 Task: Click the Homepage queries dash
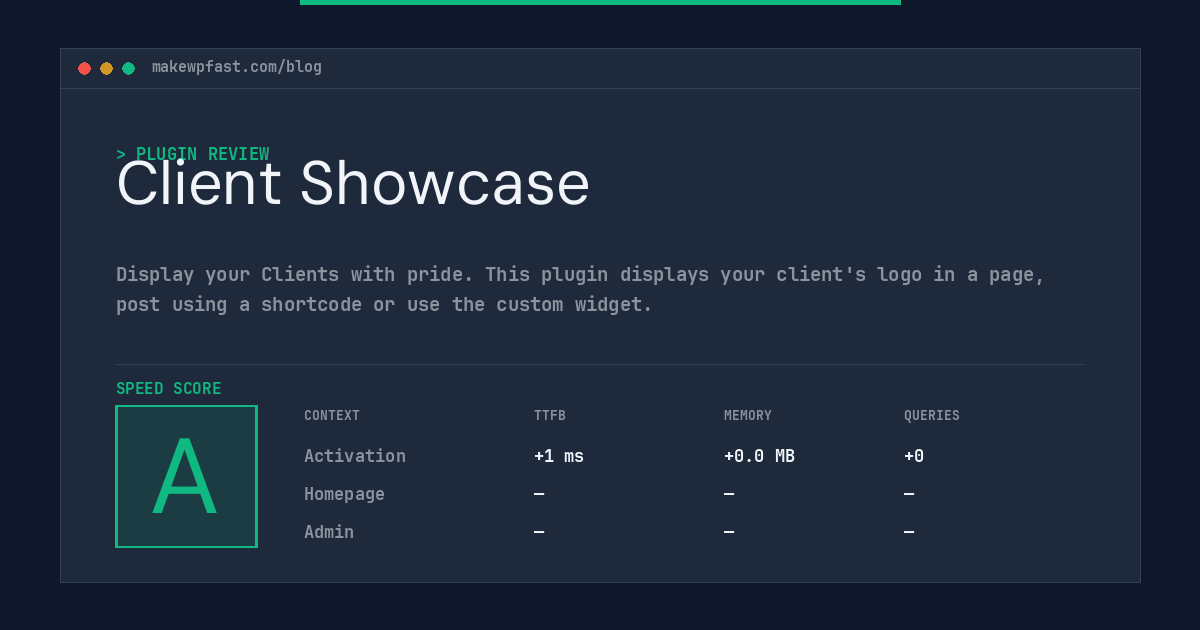point(909,494)
